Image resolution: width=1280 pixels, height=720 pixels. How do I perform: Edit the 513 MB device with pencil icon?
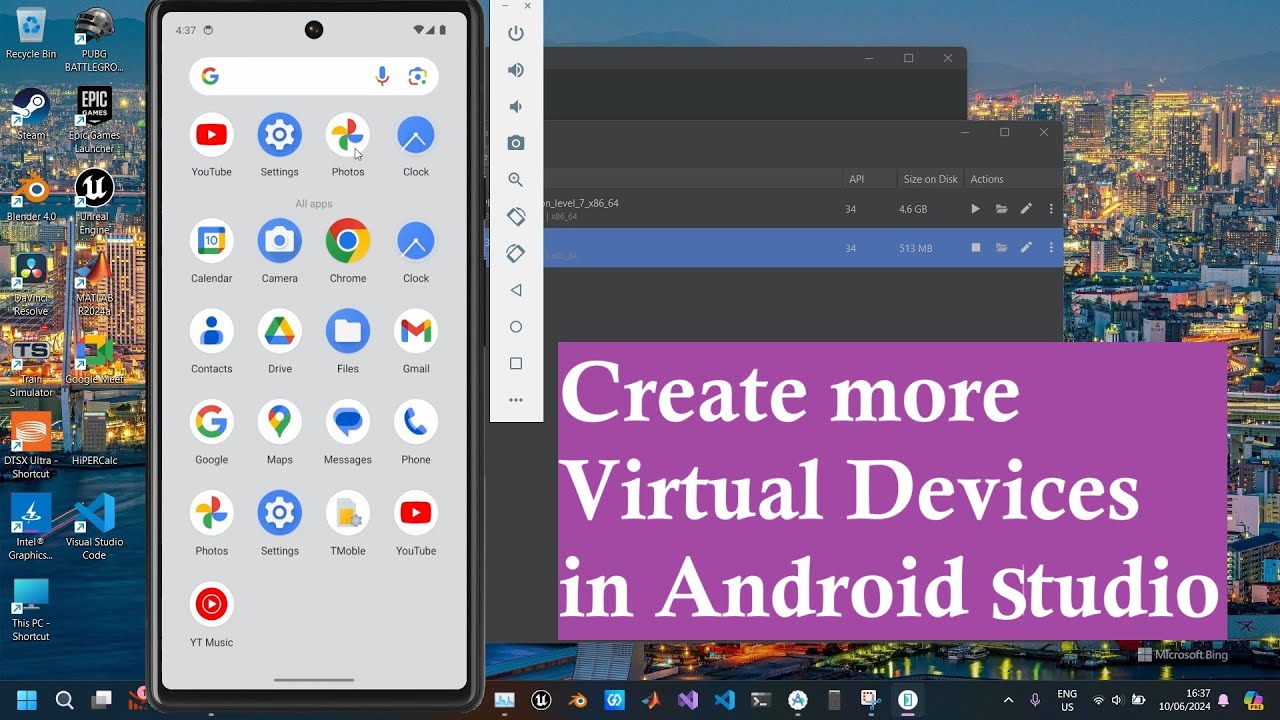[1026, 247]
